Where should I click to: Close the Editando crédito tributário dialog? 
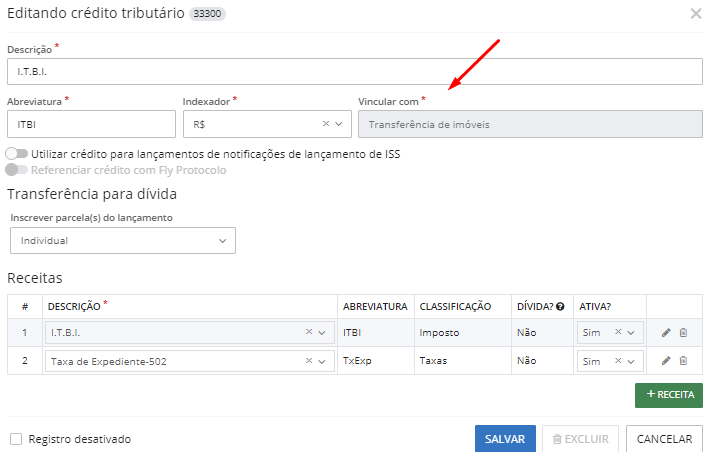pyautogui.click(x=696, y=14)
